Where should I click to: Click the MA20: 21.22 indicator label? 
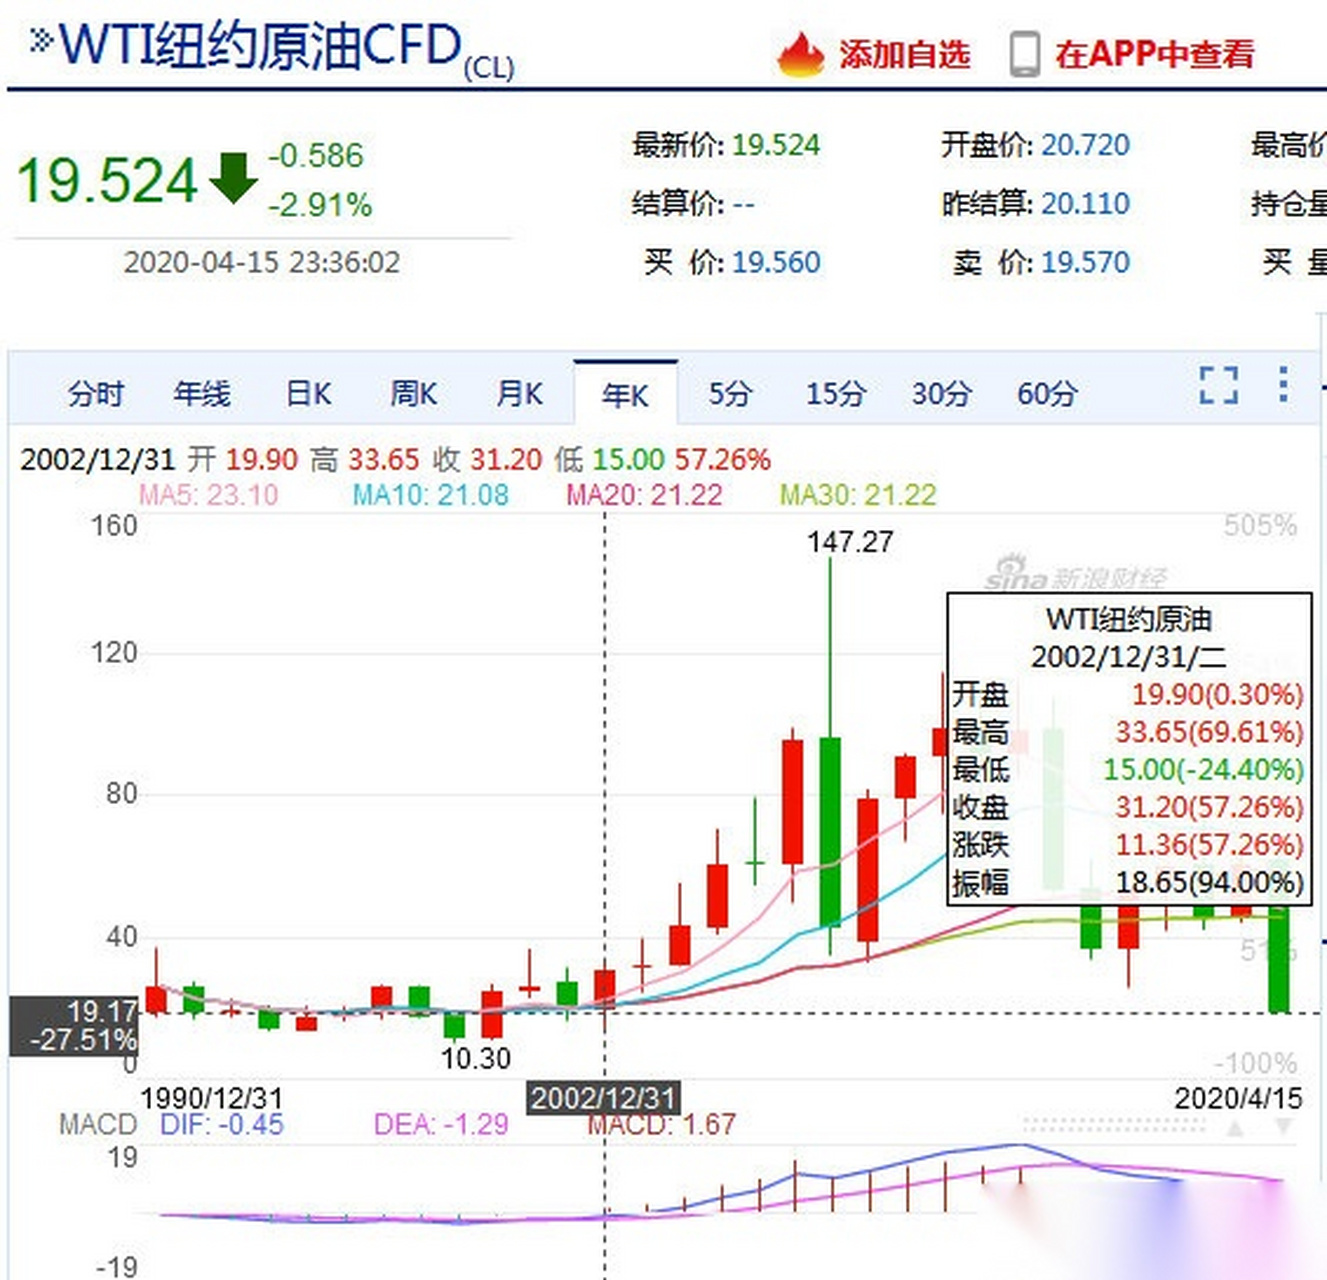[x=644, y=495]
